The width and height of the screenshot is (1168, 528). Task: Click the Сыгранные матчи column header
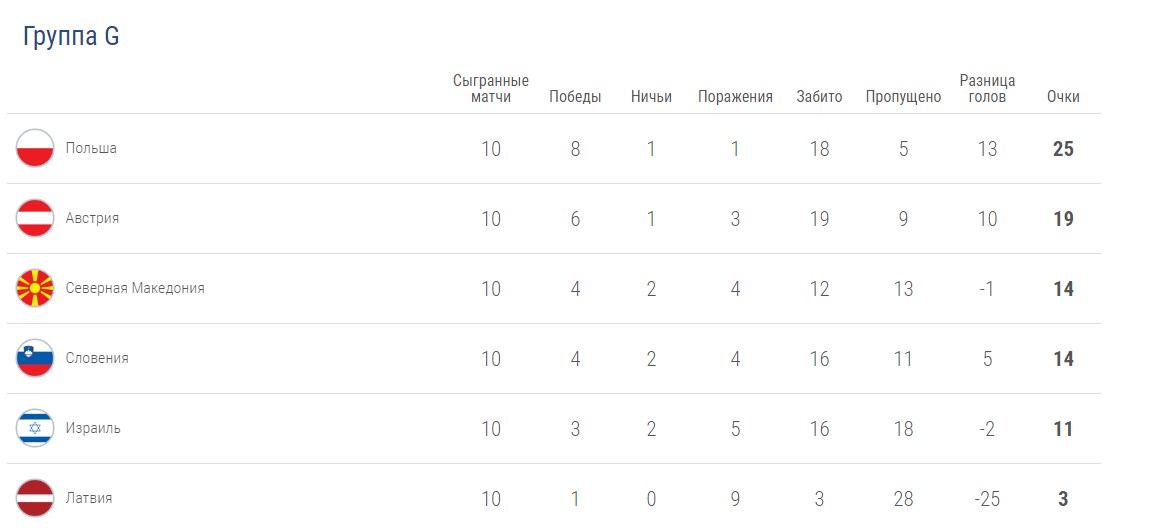click(x=491, y=89)
